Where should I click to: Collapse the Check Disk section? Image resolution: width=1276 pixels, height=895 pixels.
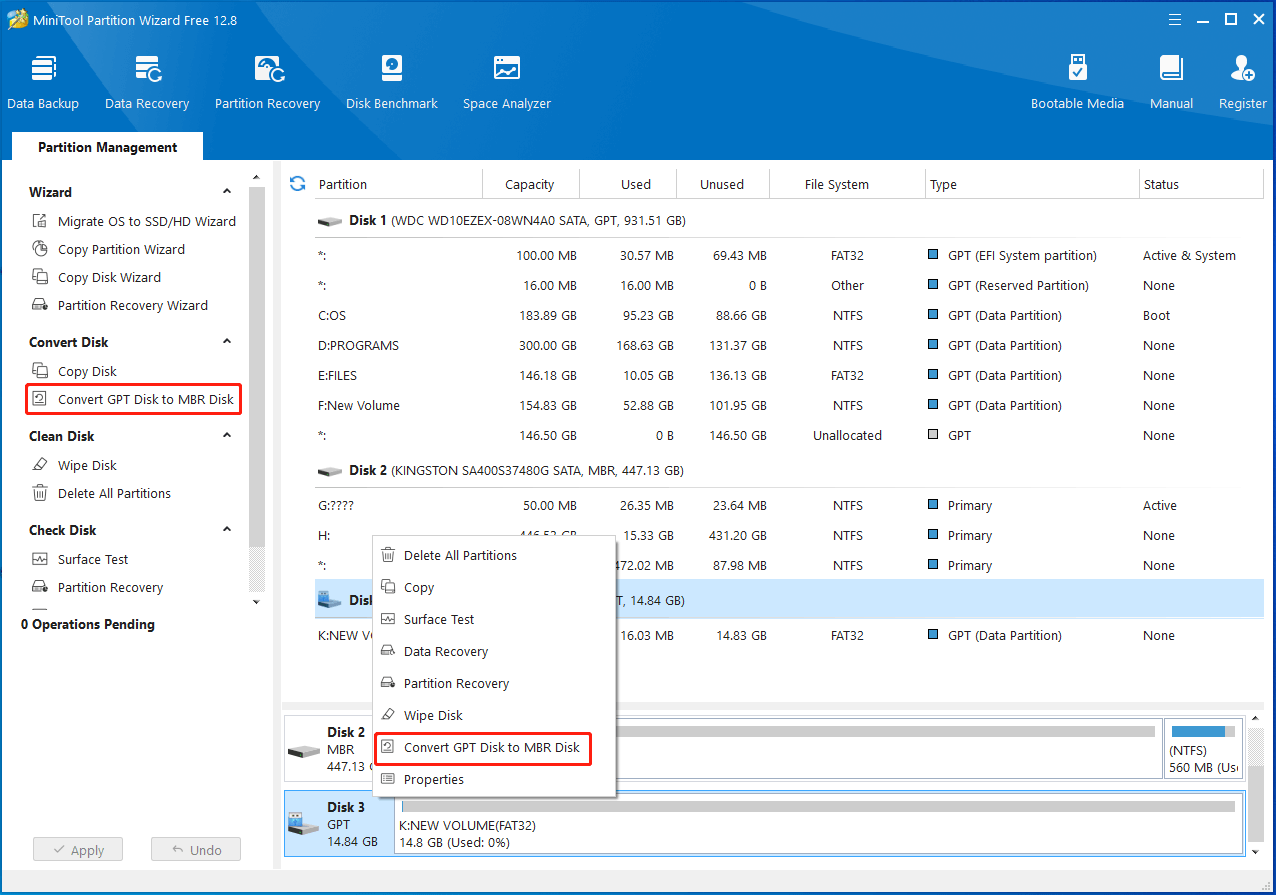click(x=227, y=530)
